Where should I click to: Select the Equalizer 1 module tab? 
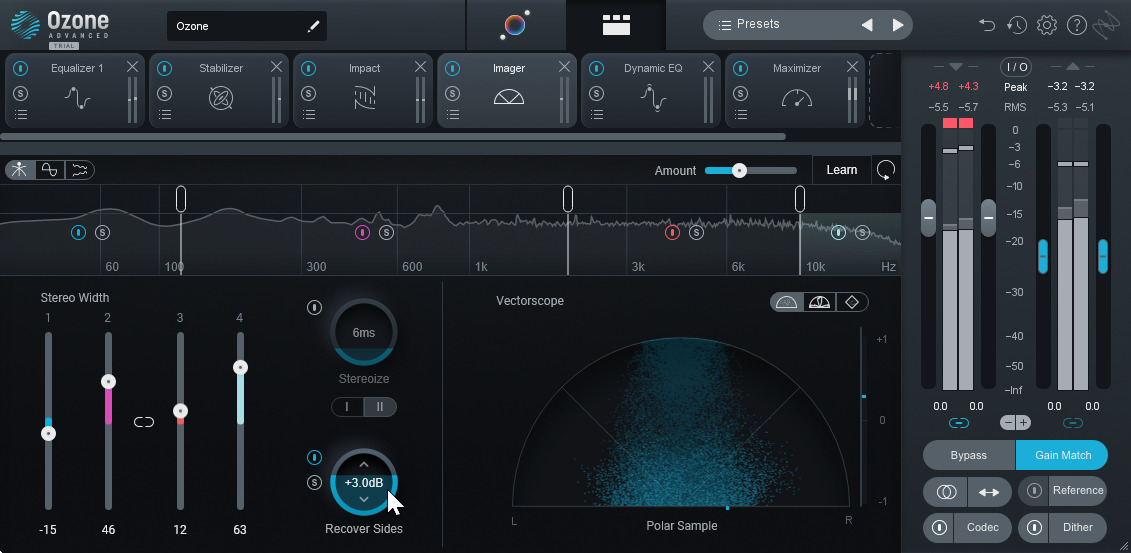click(76, 91)
